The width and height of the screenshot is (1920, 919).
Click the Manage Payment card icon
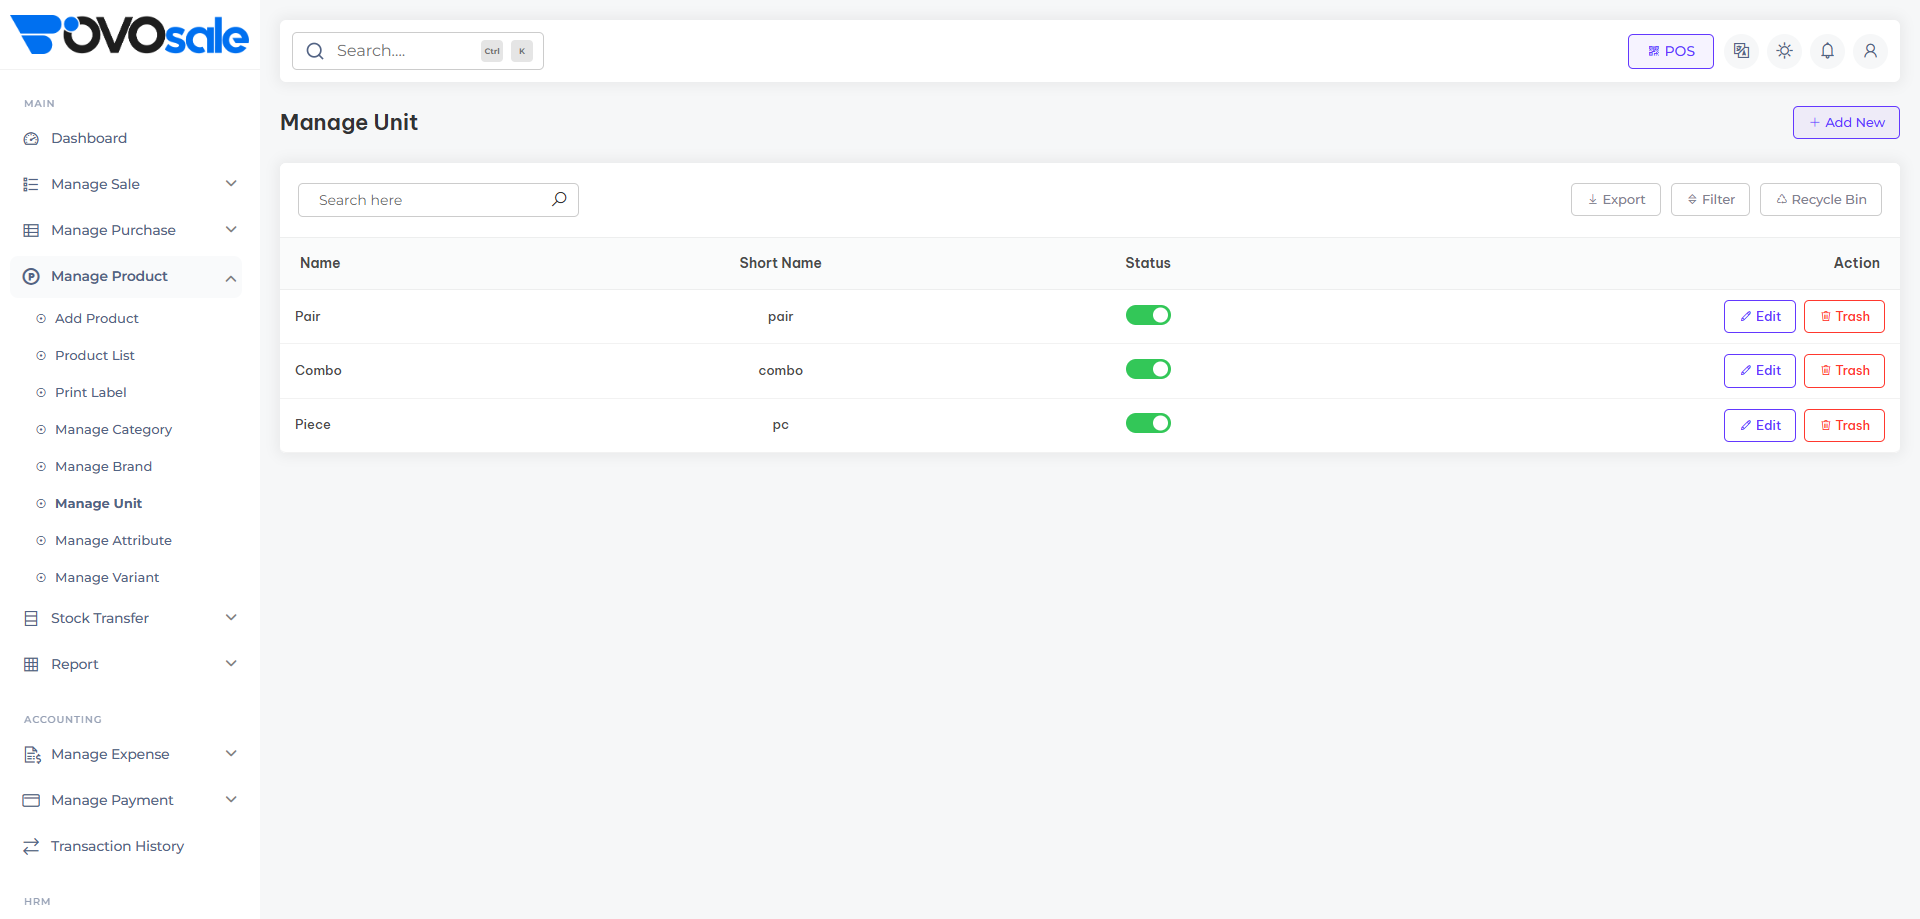[31, 801]
